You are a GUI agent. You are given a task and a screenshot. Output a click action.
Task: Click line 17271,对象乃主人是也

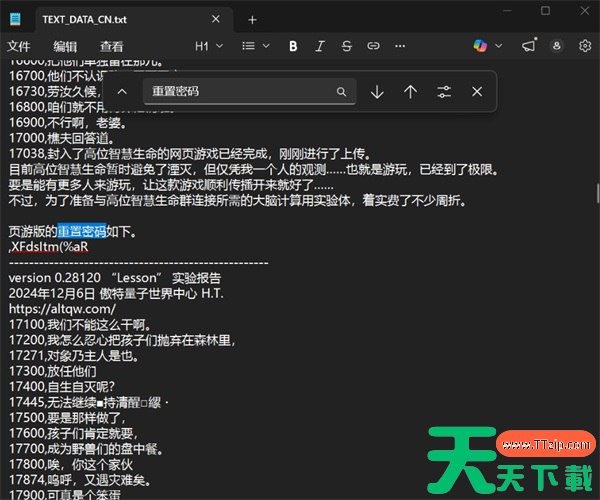(74, 356)
